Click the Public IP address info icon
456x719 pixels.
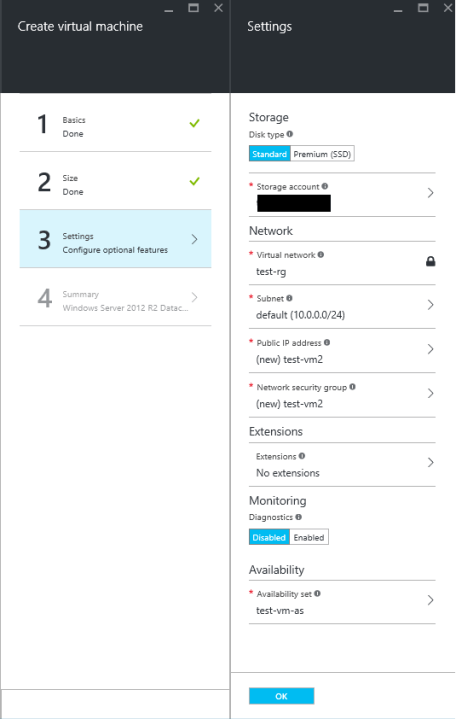327,343
